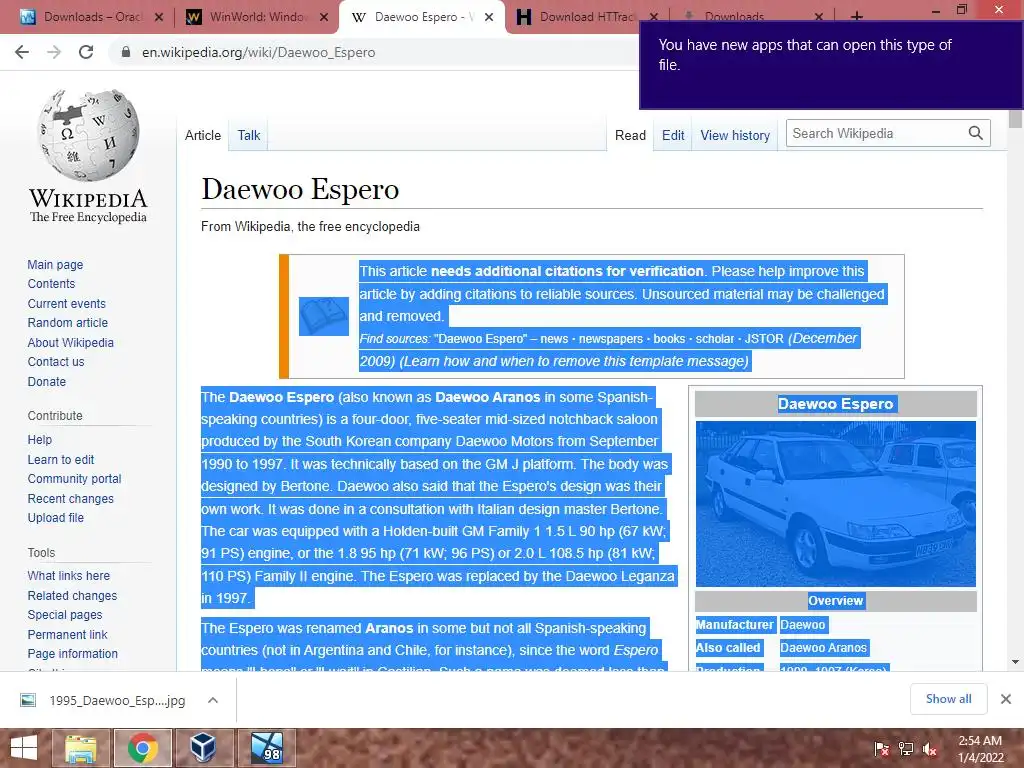Reload the page with refresh icon

coord(86,52)
